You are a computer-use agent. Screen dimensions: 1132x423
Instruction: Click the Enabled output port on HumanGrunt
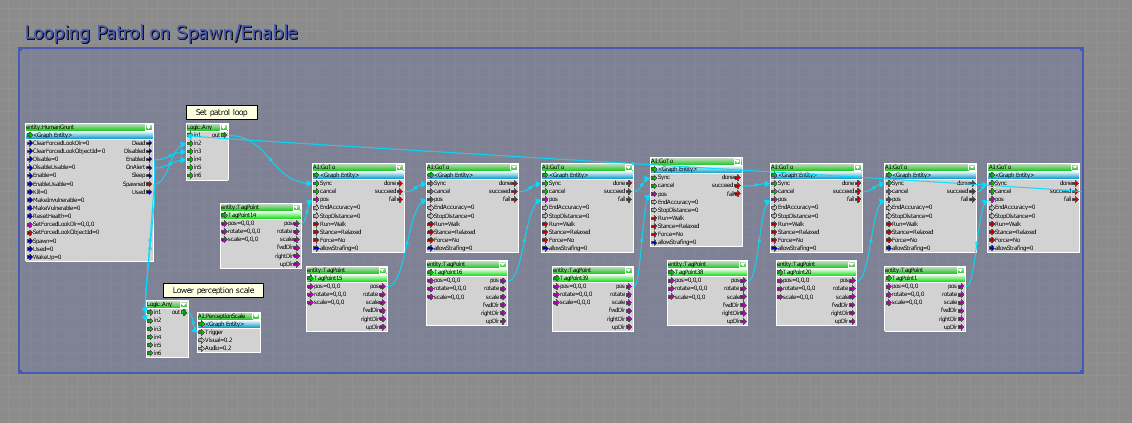[149, 159]
